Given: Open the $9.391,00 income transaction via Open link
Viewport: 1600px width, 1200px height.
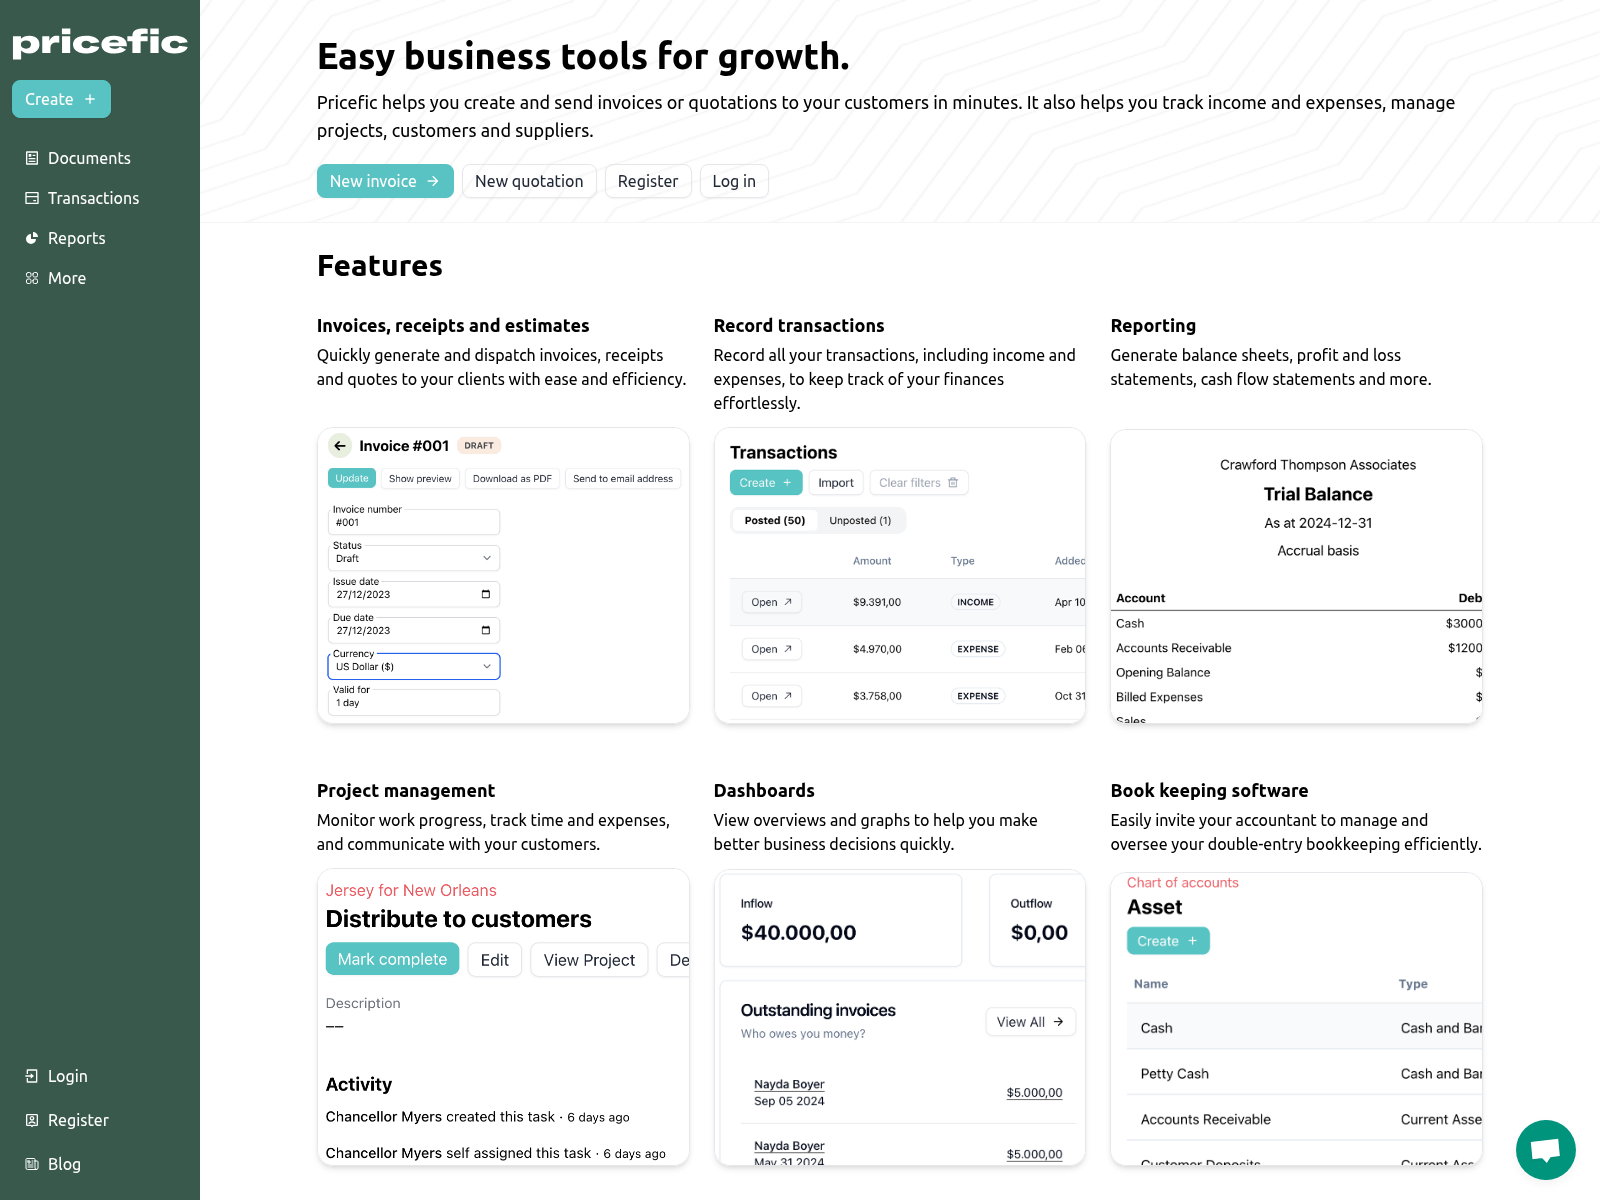Looking at the screenshot, I should pyautogui.click(x=771, y=601).
